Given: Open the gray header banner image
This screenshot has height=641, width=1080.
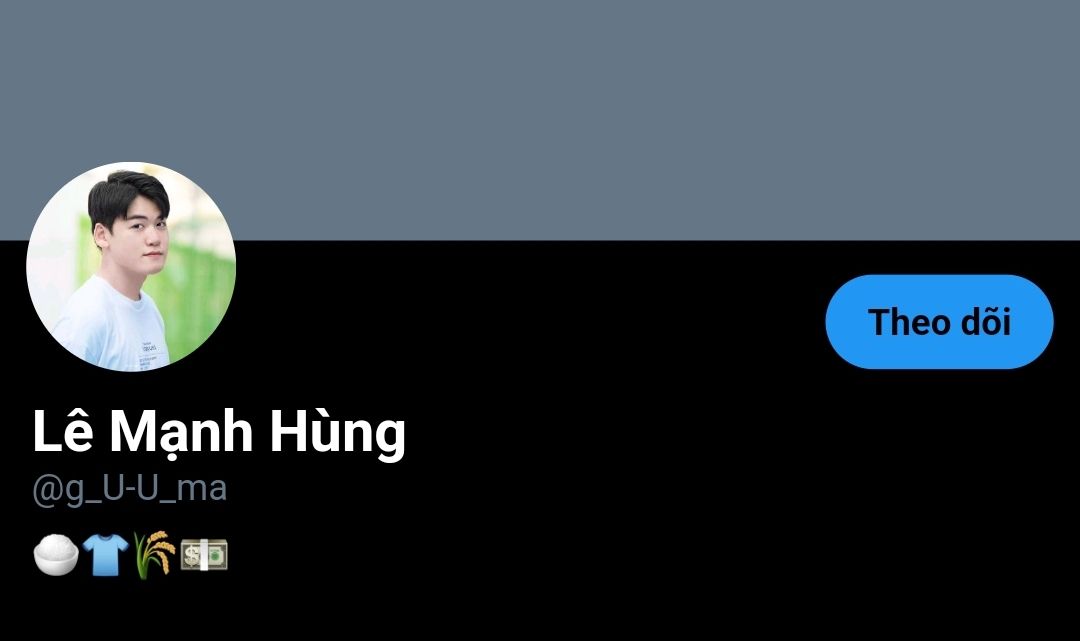Looking at the screenshot, I should pos(540,120).
